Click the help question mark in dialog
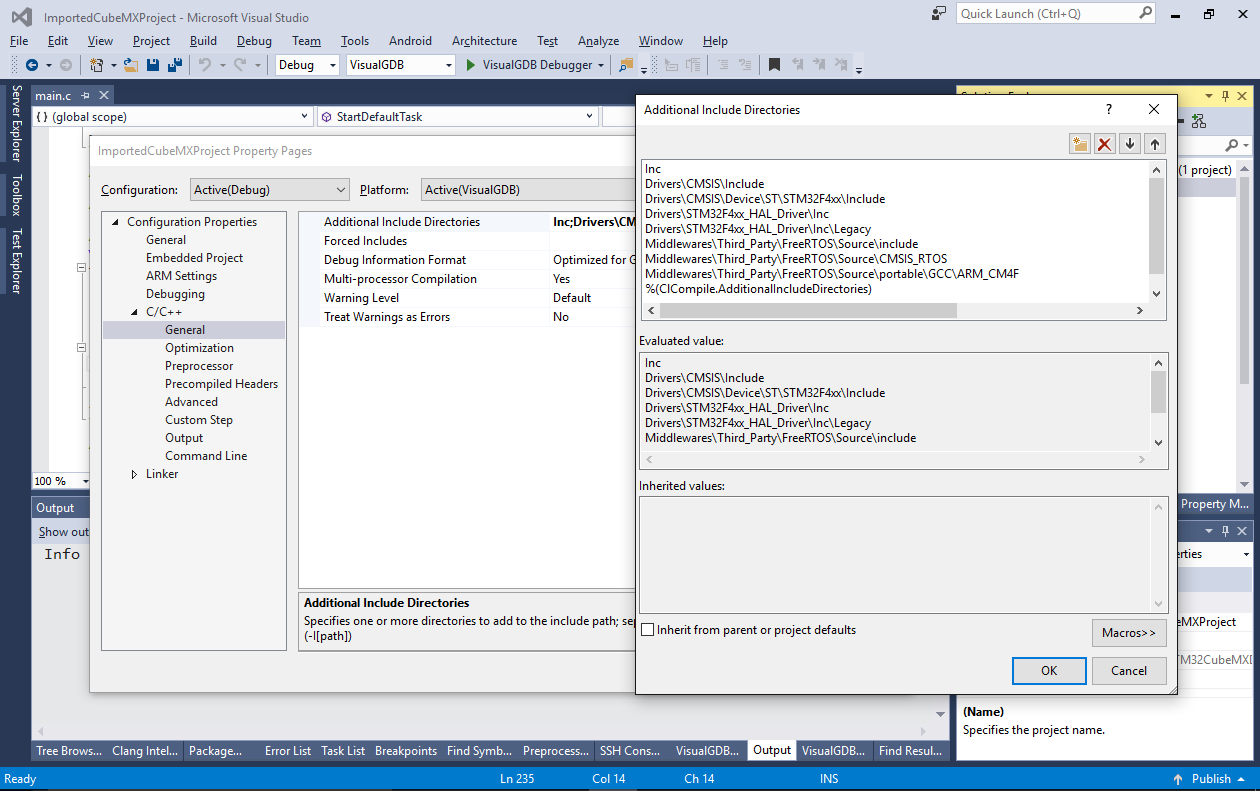 (x=1108, y=109)
